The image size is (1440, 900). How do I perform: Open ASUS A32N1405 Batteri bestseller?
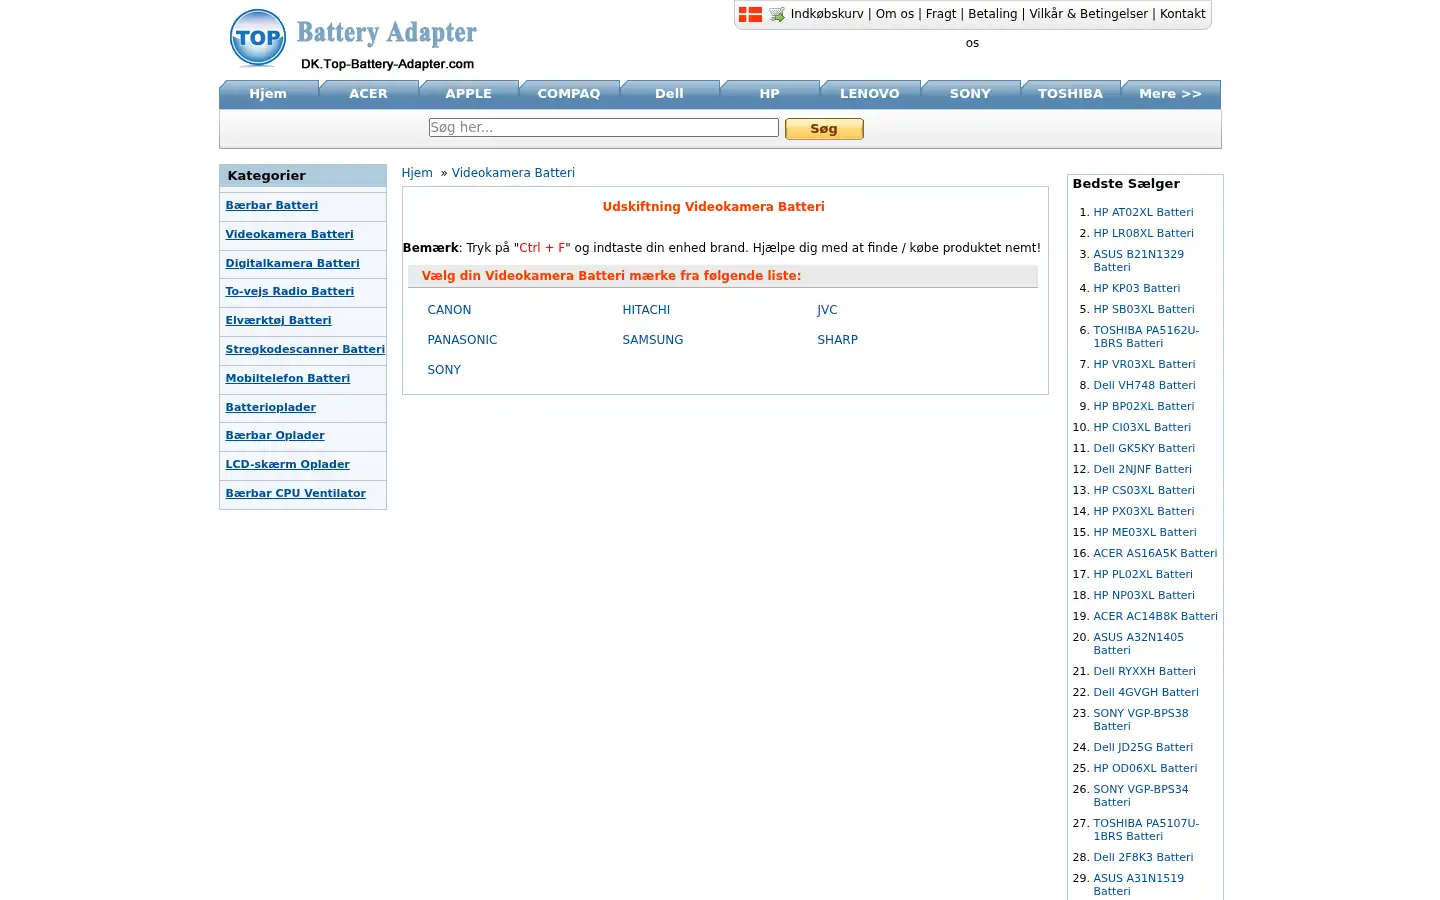tap(1138, 644)
